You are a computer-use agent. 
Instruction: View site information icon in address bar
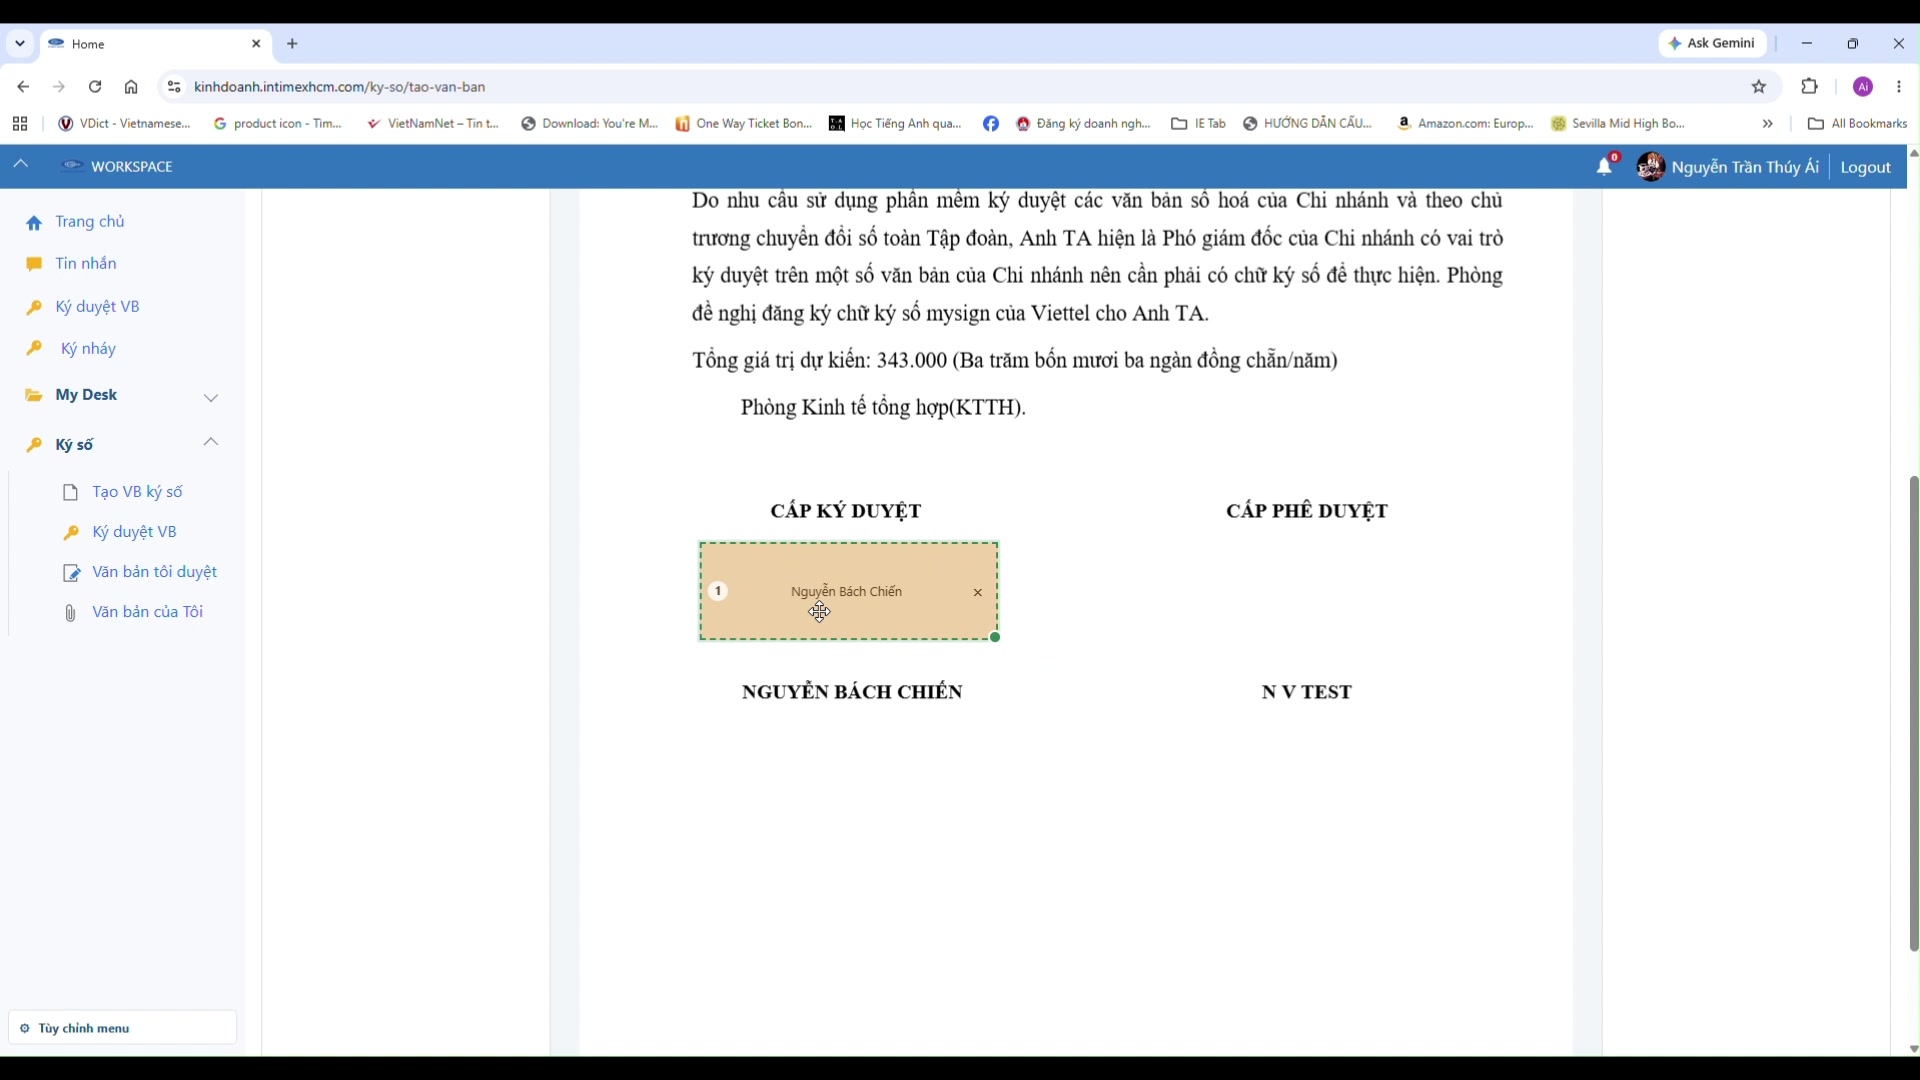click(174, 87)
